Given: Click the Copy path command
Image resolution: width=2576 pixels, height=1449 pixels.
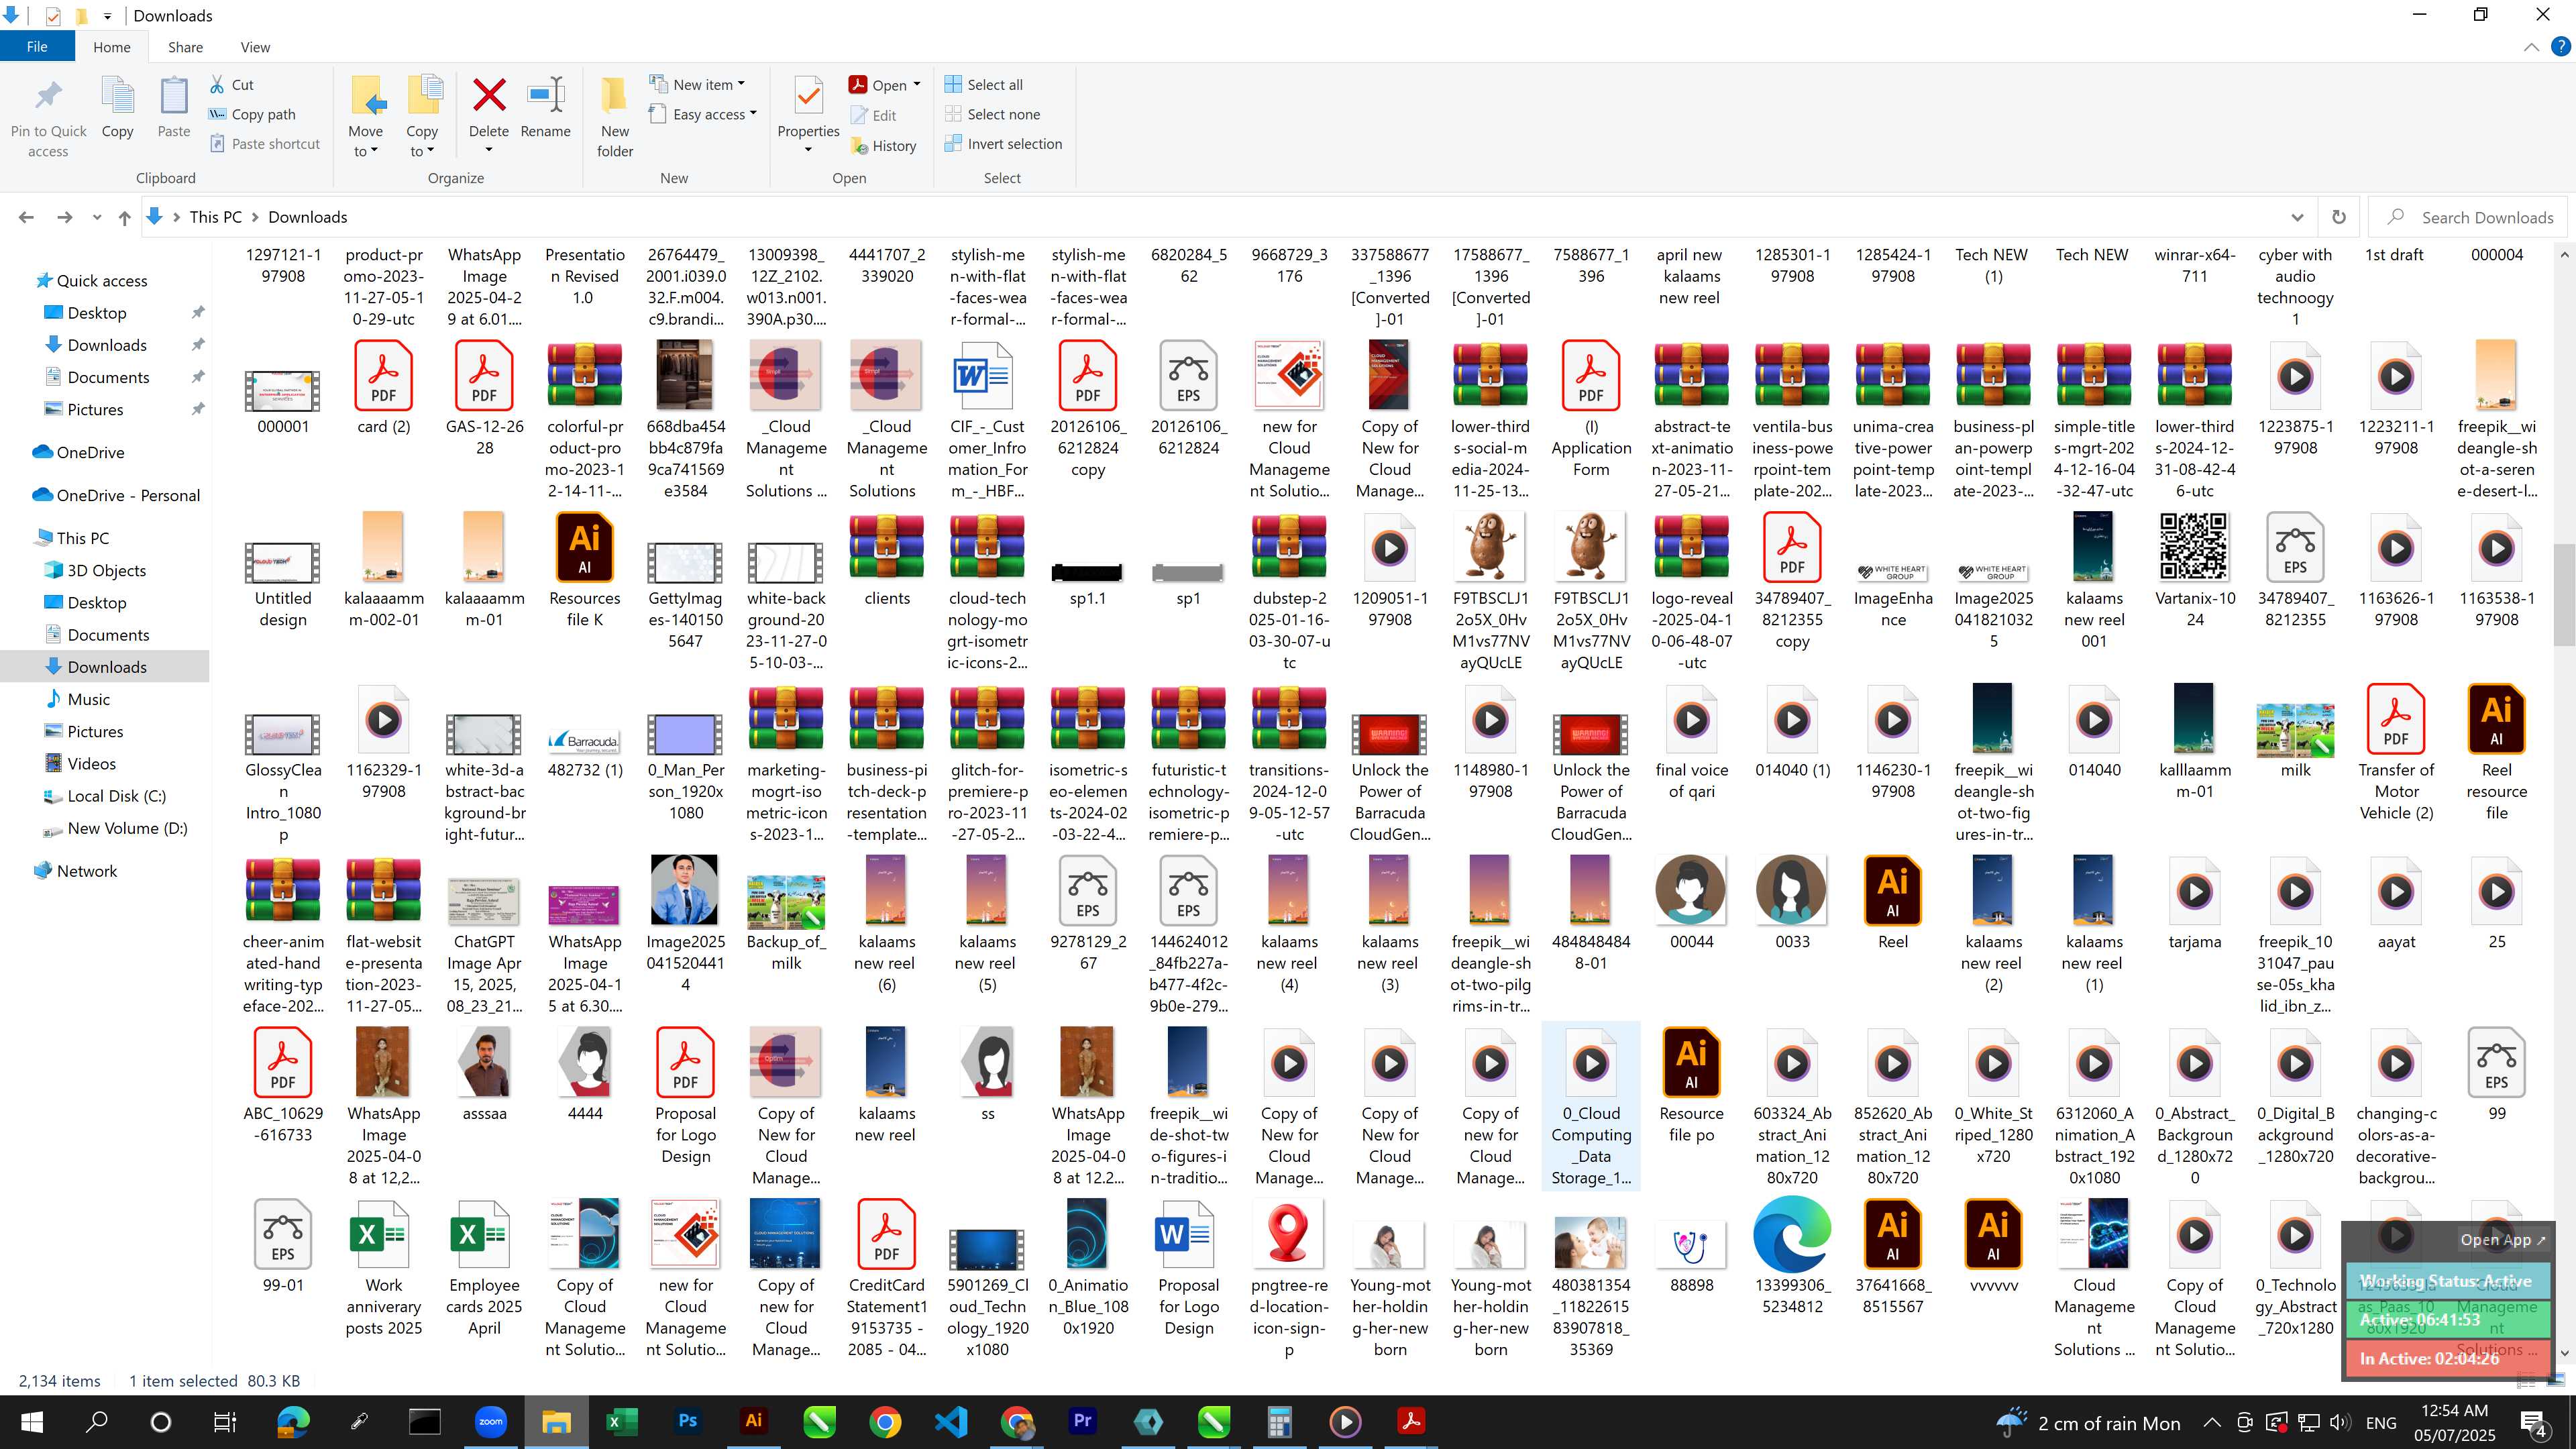Looking at the screenshot, I should [252, 114].
